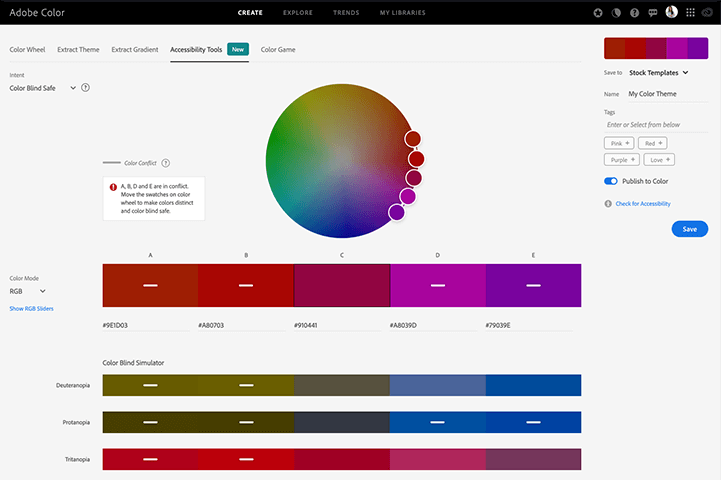This screenshot has height=480, width=721.
Task: Click the #A8039D hex field
Action: (x=433, y=326)
